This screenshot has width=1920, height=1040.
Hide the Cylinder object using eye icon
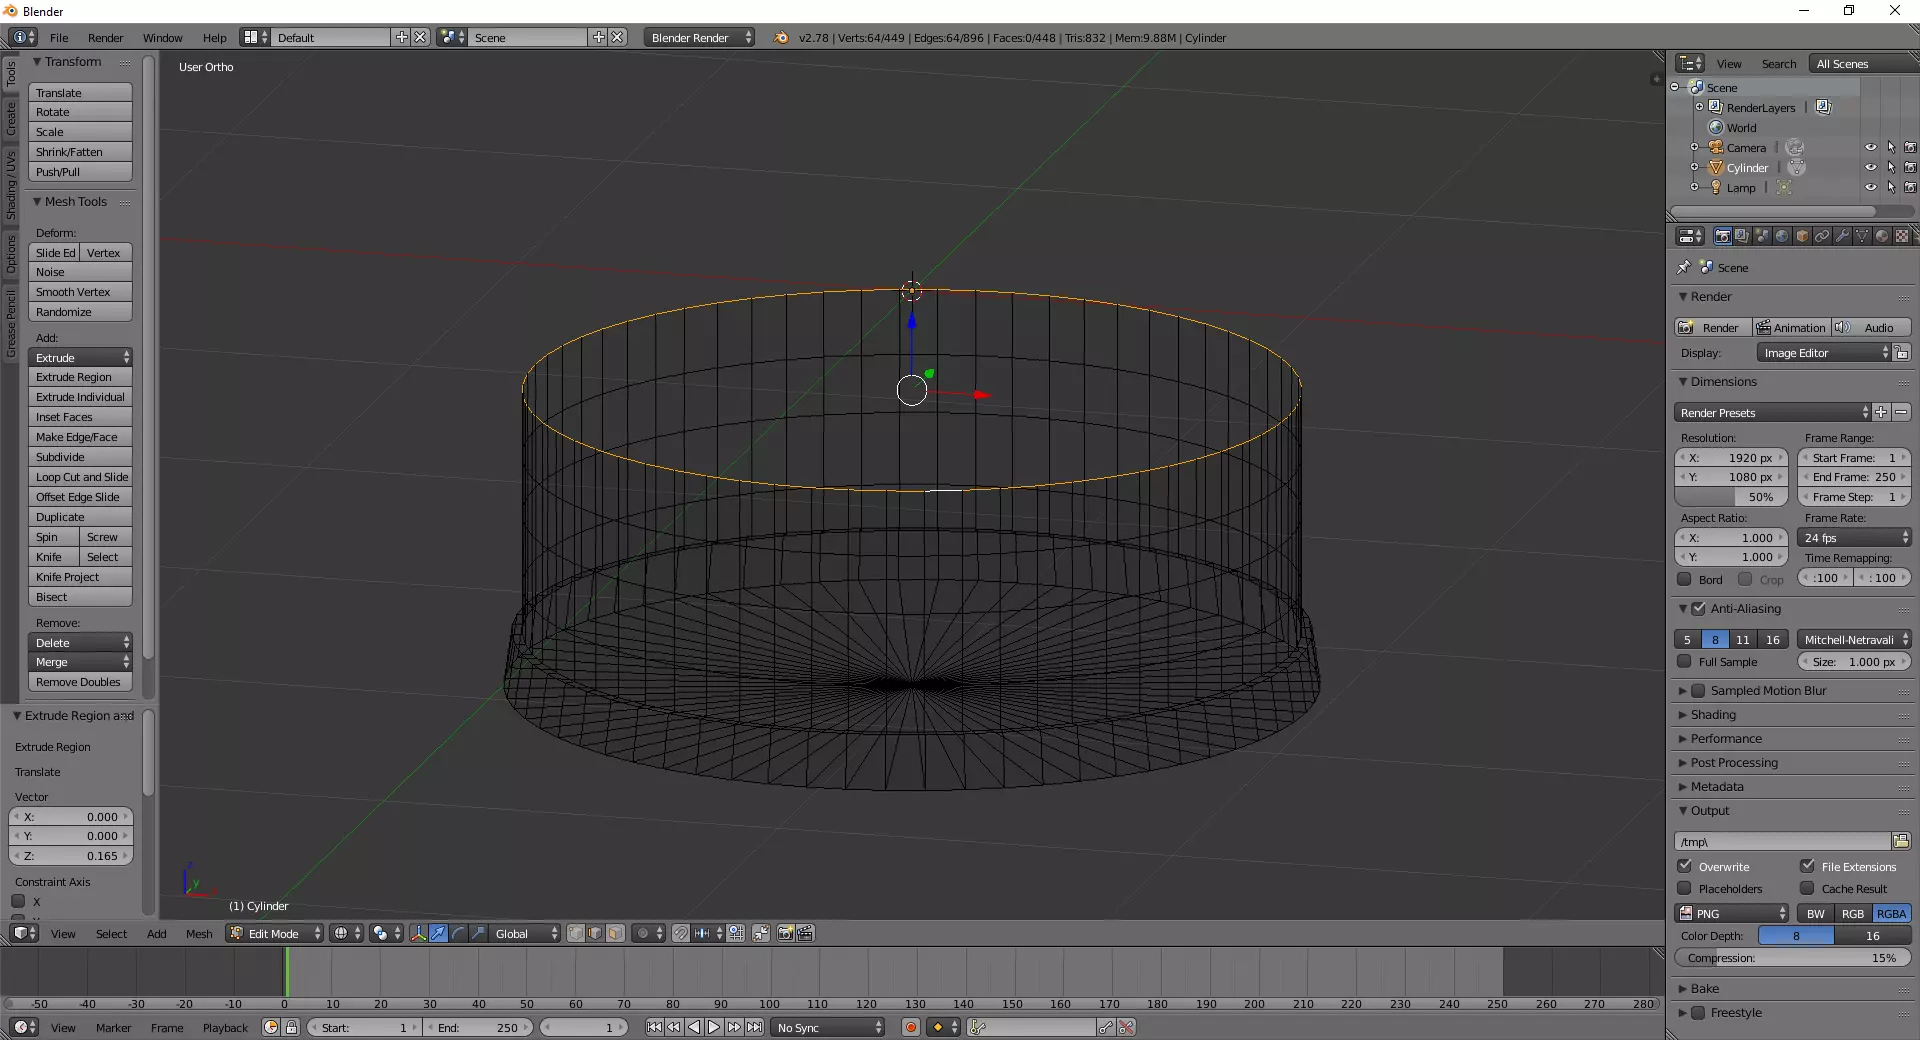point(1870,168)
